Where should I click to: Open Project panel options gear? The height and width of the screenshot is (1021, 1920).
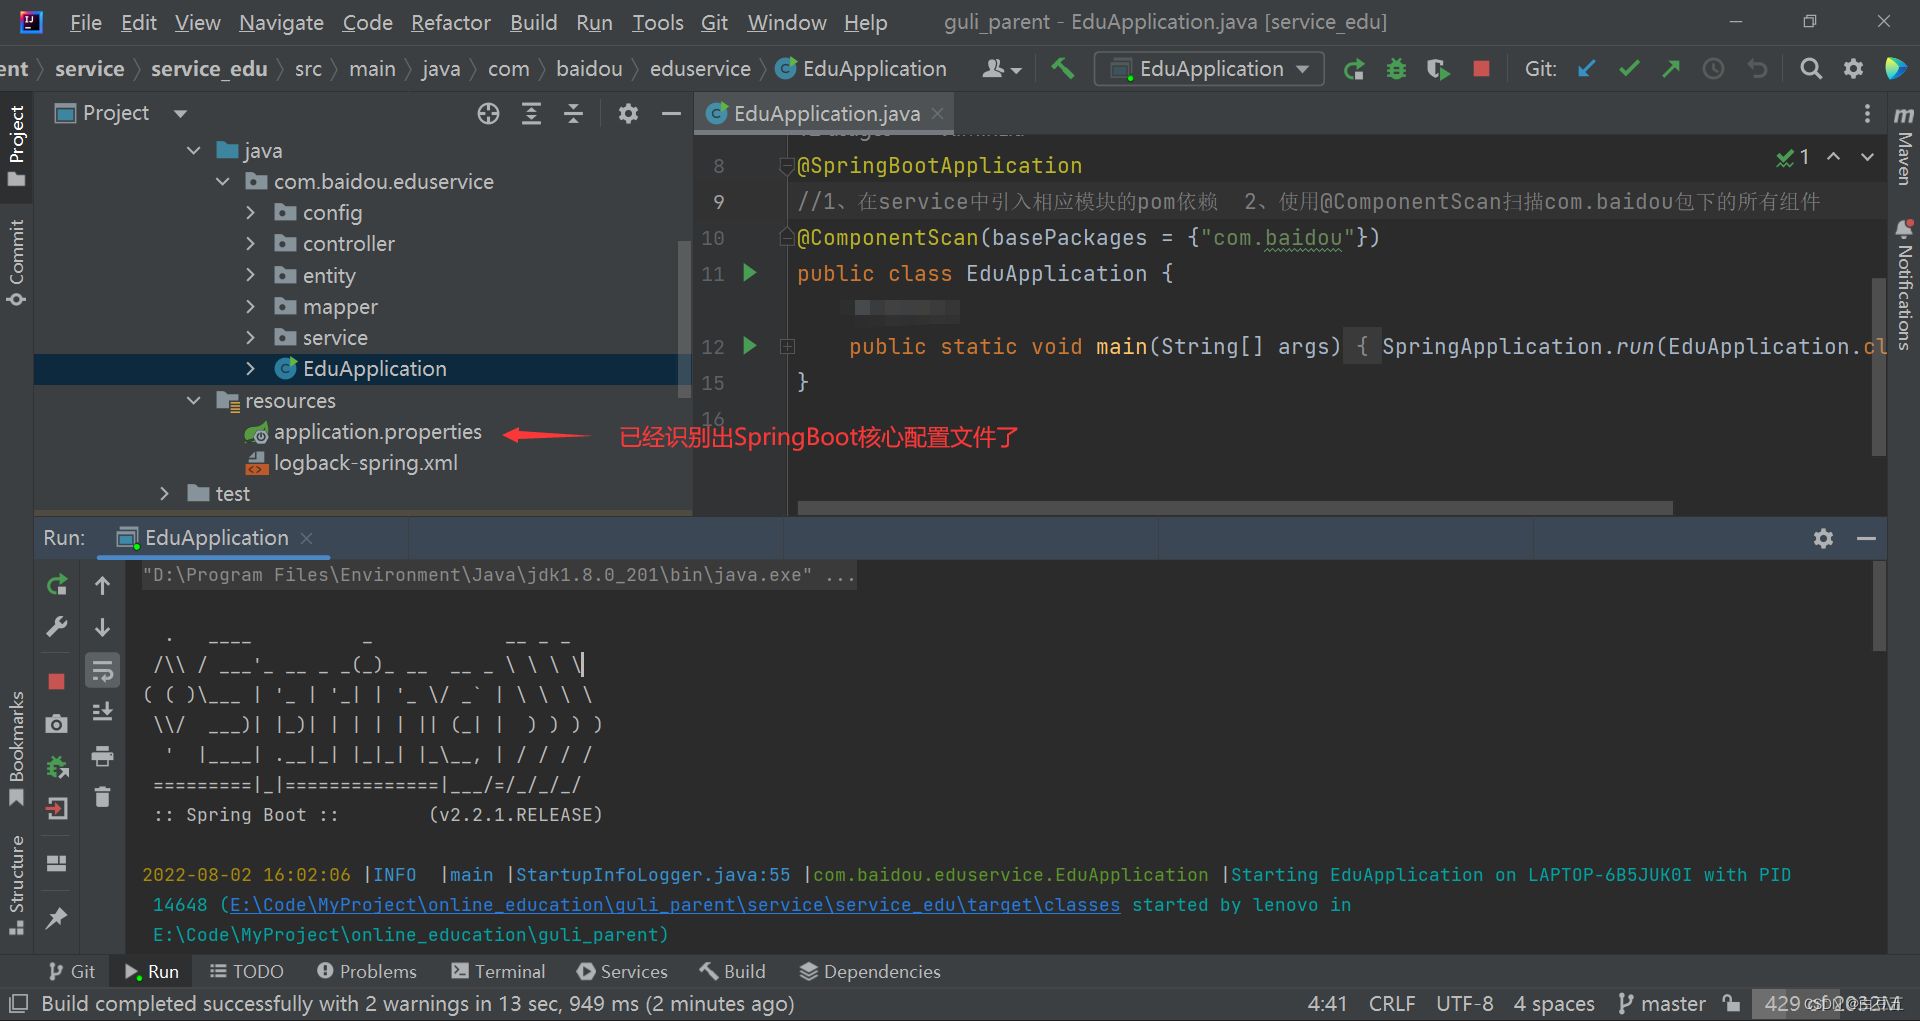click(628, 114)
